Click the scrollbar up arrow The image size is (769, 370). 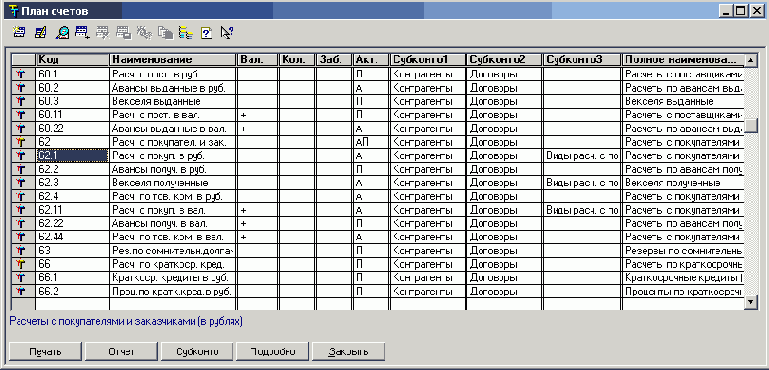point(751,60)
